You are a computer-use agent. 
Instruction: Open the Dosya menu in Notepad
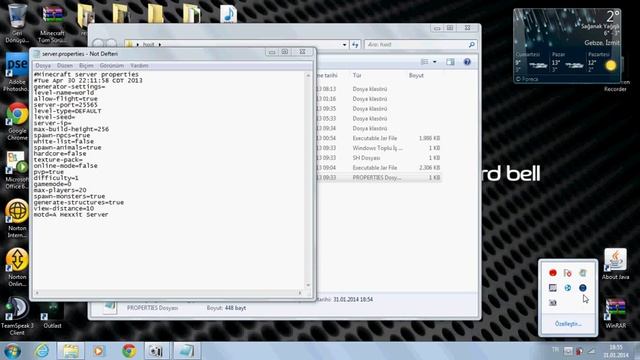[43, 65]
